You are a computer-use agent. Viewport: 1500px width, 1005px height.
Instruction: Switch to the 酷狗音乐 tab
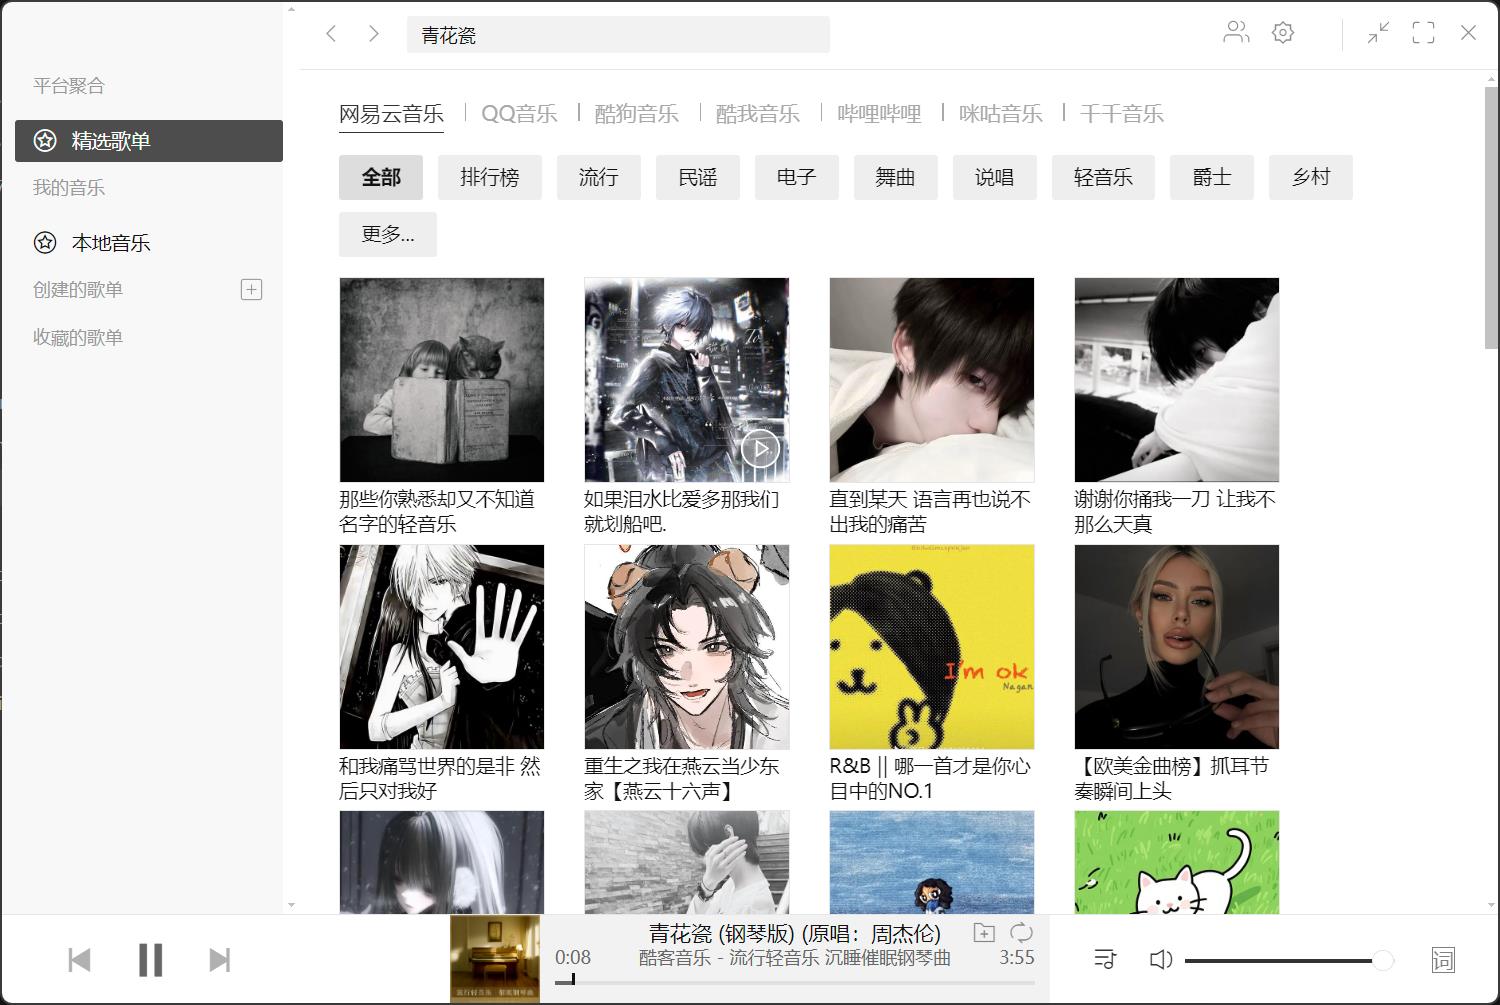click(637, 114)
